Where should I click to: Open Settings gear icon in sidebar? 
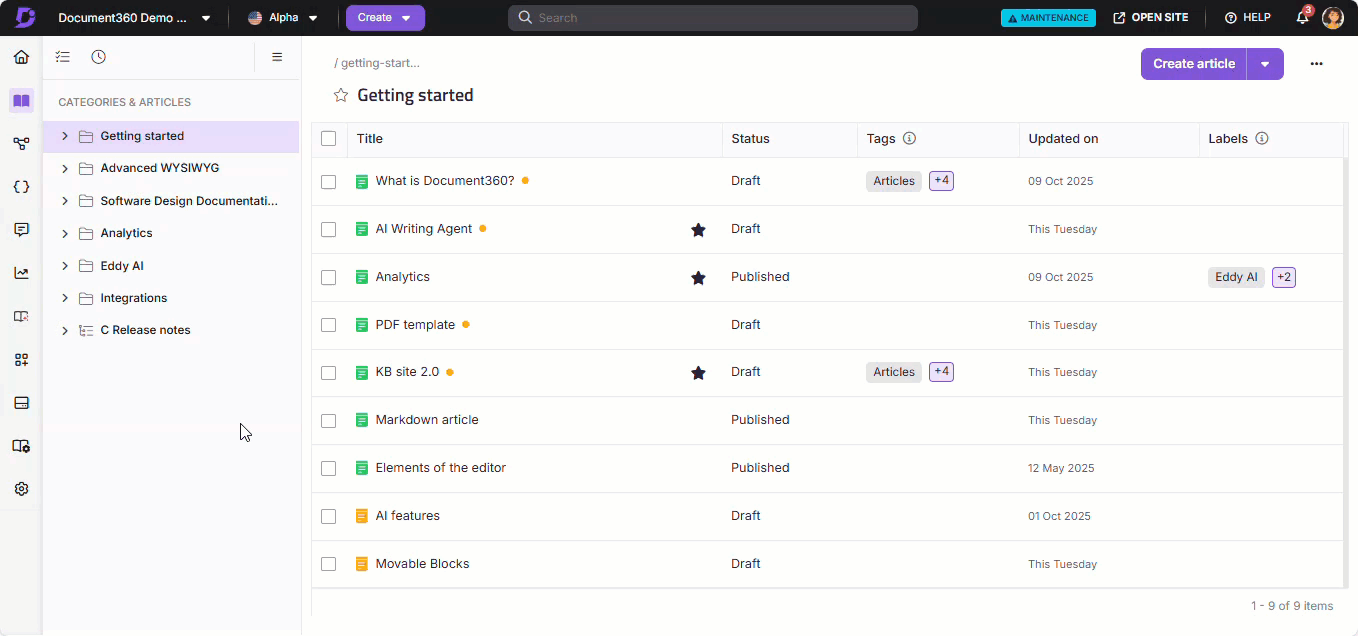[x=21, y=489]
